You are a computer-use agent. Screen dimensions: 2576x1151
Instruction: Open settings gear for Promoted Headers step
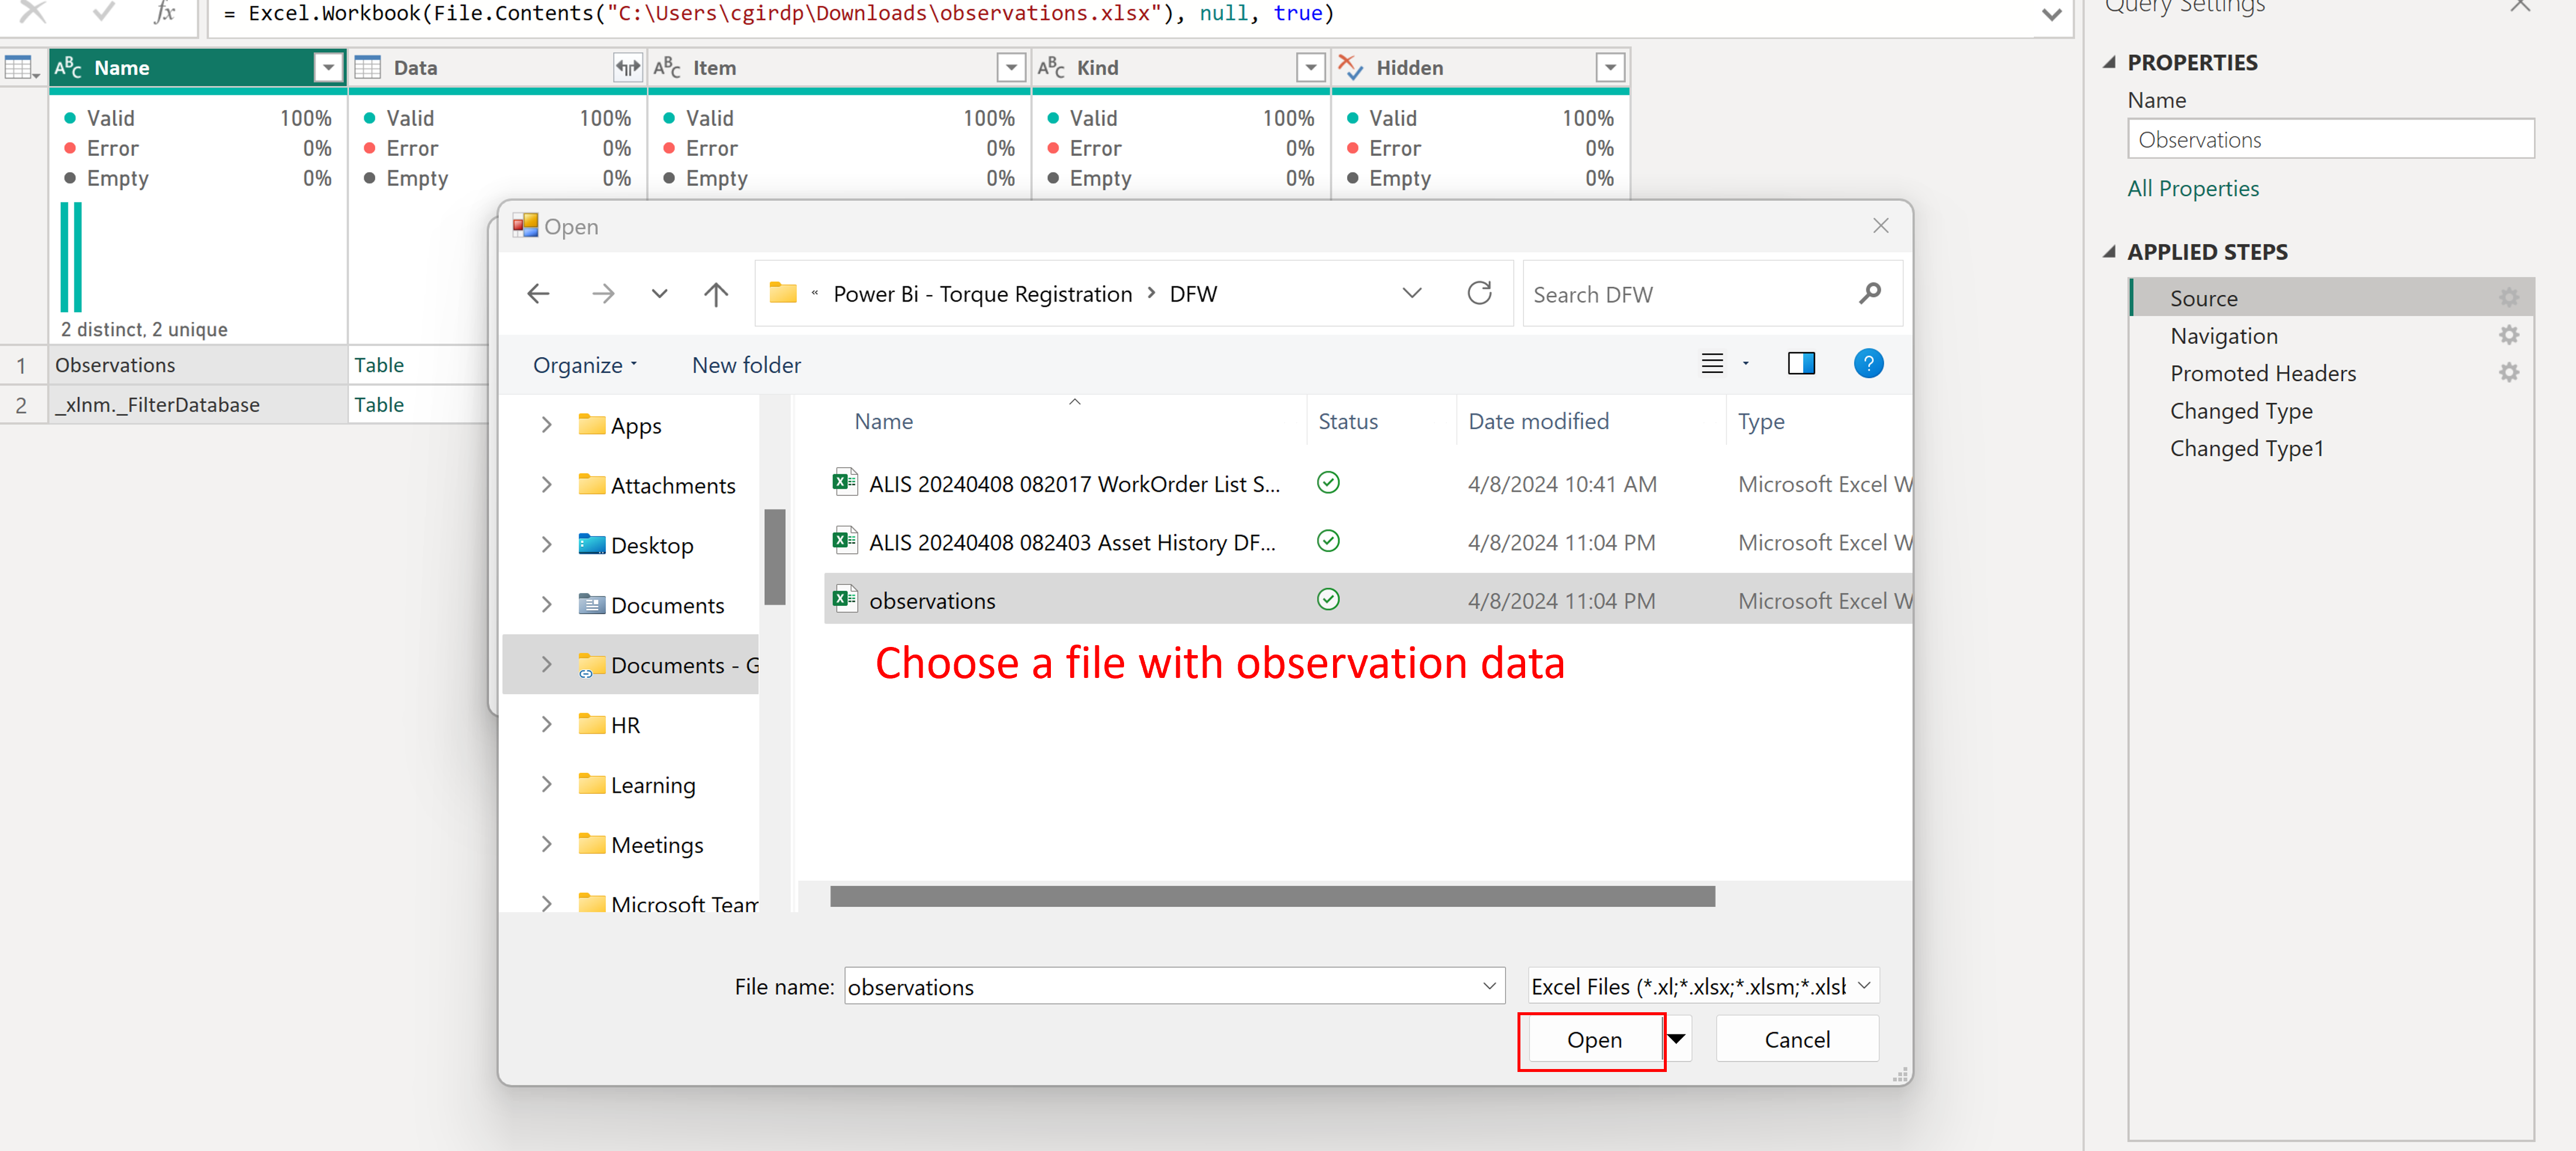tap(2508, 373)
